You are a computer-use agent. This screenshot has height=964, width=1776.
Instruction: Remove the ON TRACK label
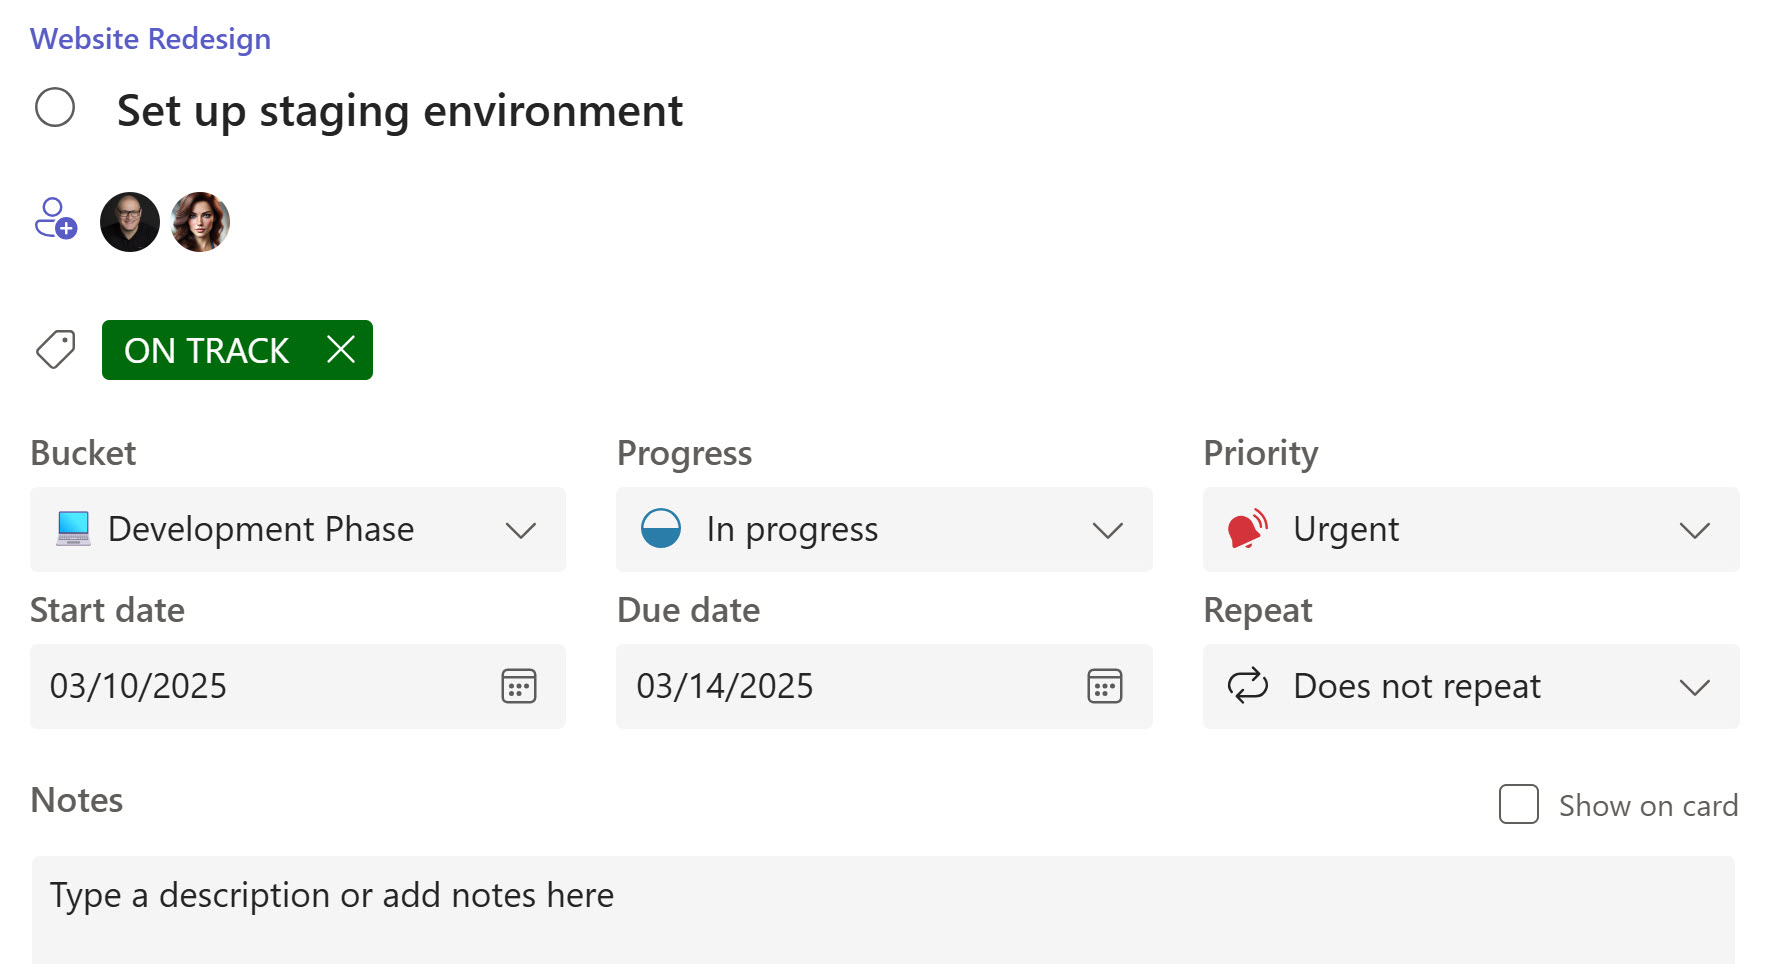click(x=341, y=350)
